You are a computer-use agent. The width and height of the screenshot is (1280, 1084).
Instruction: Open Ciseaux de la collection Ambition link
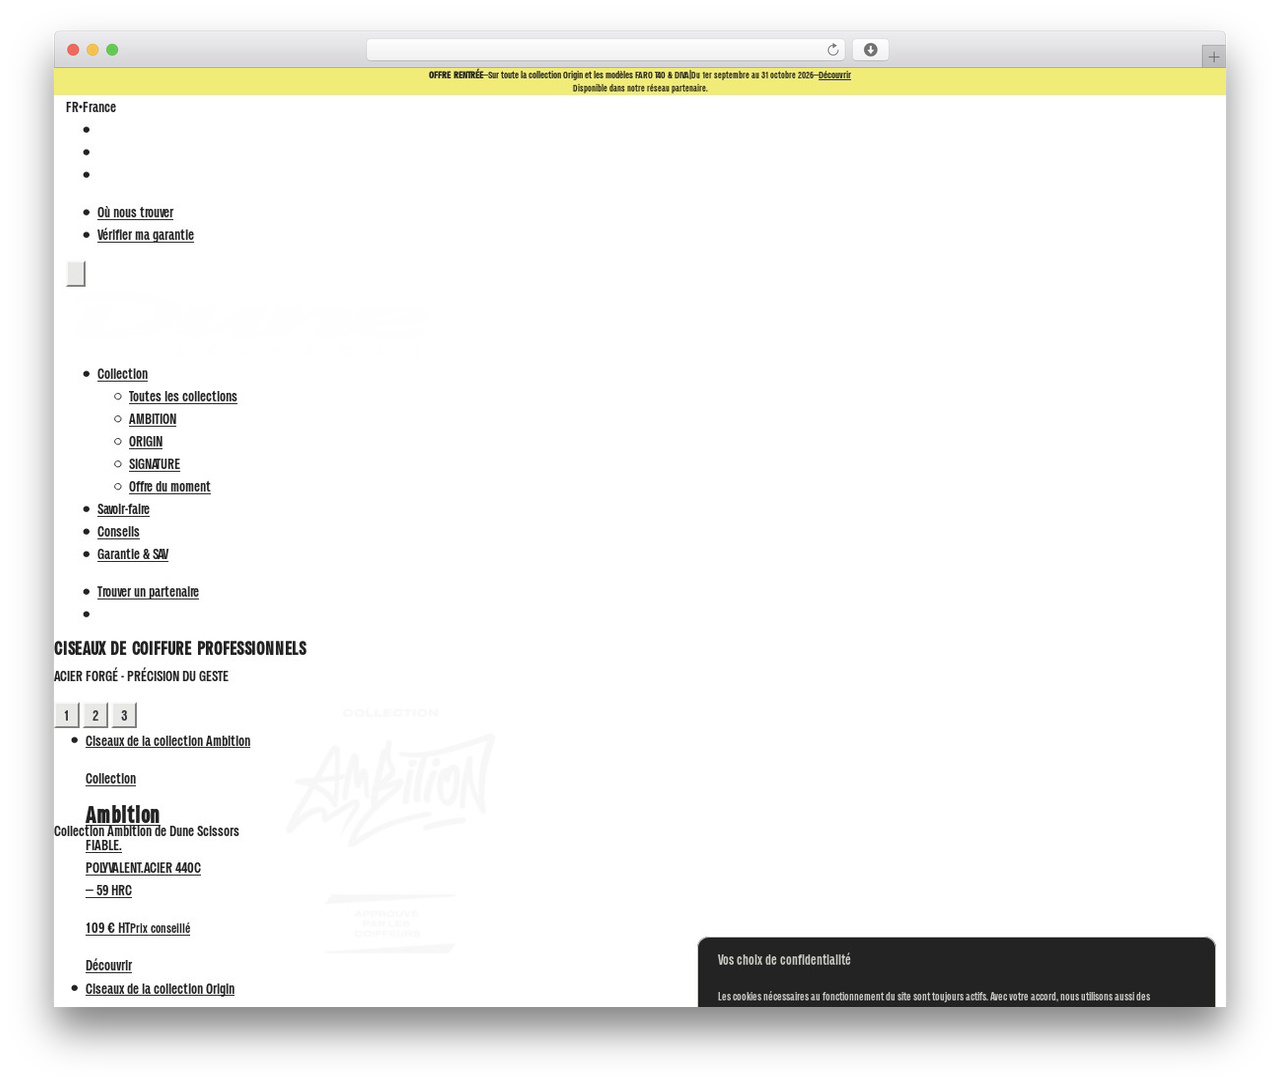coord(168,741)
